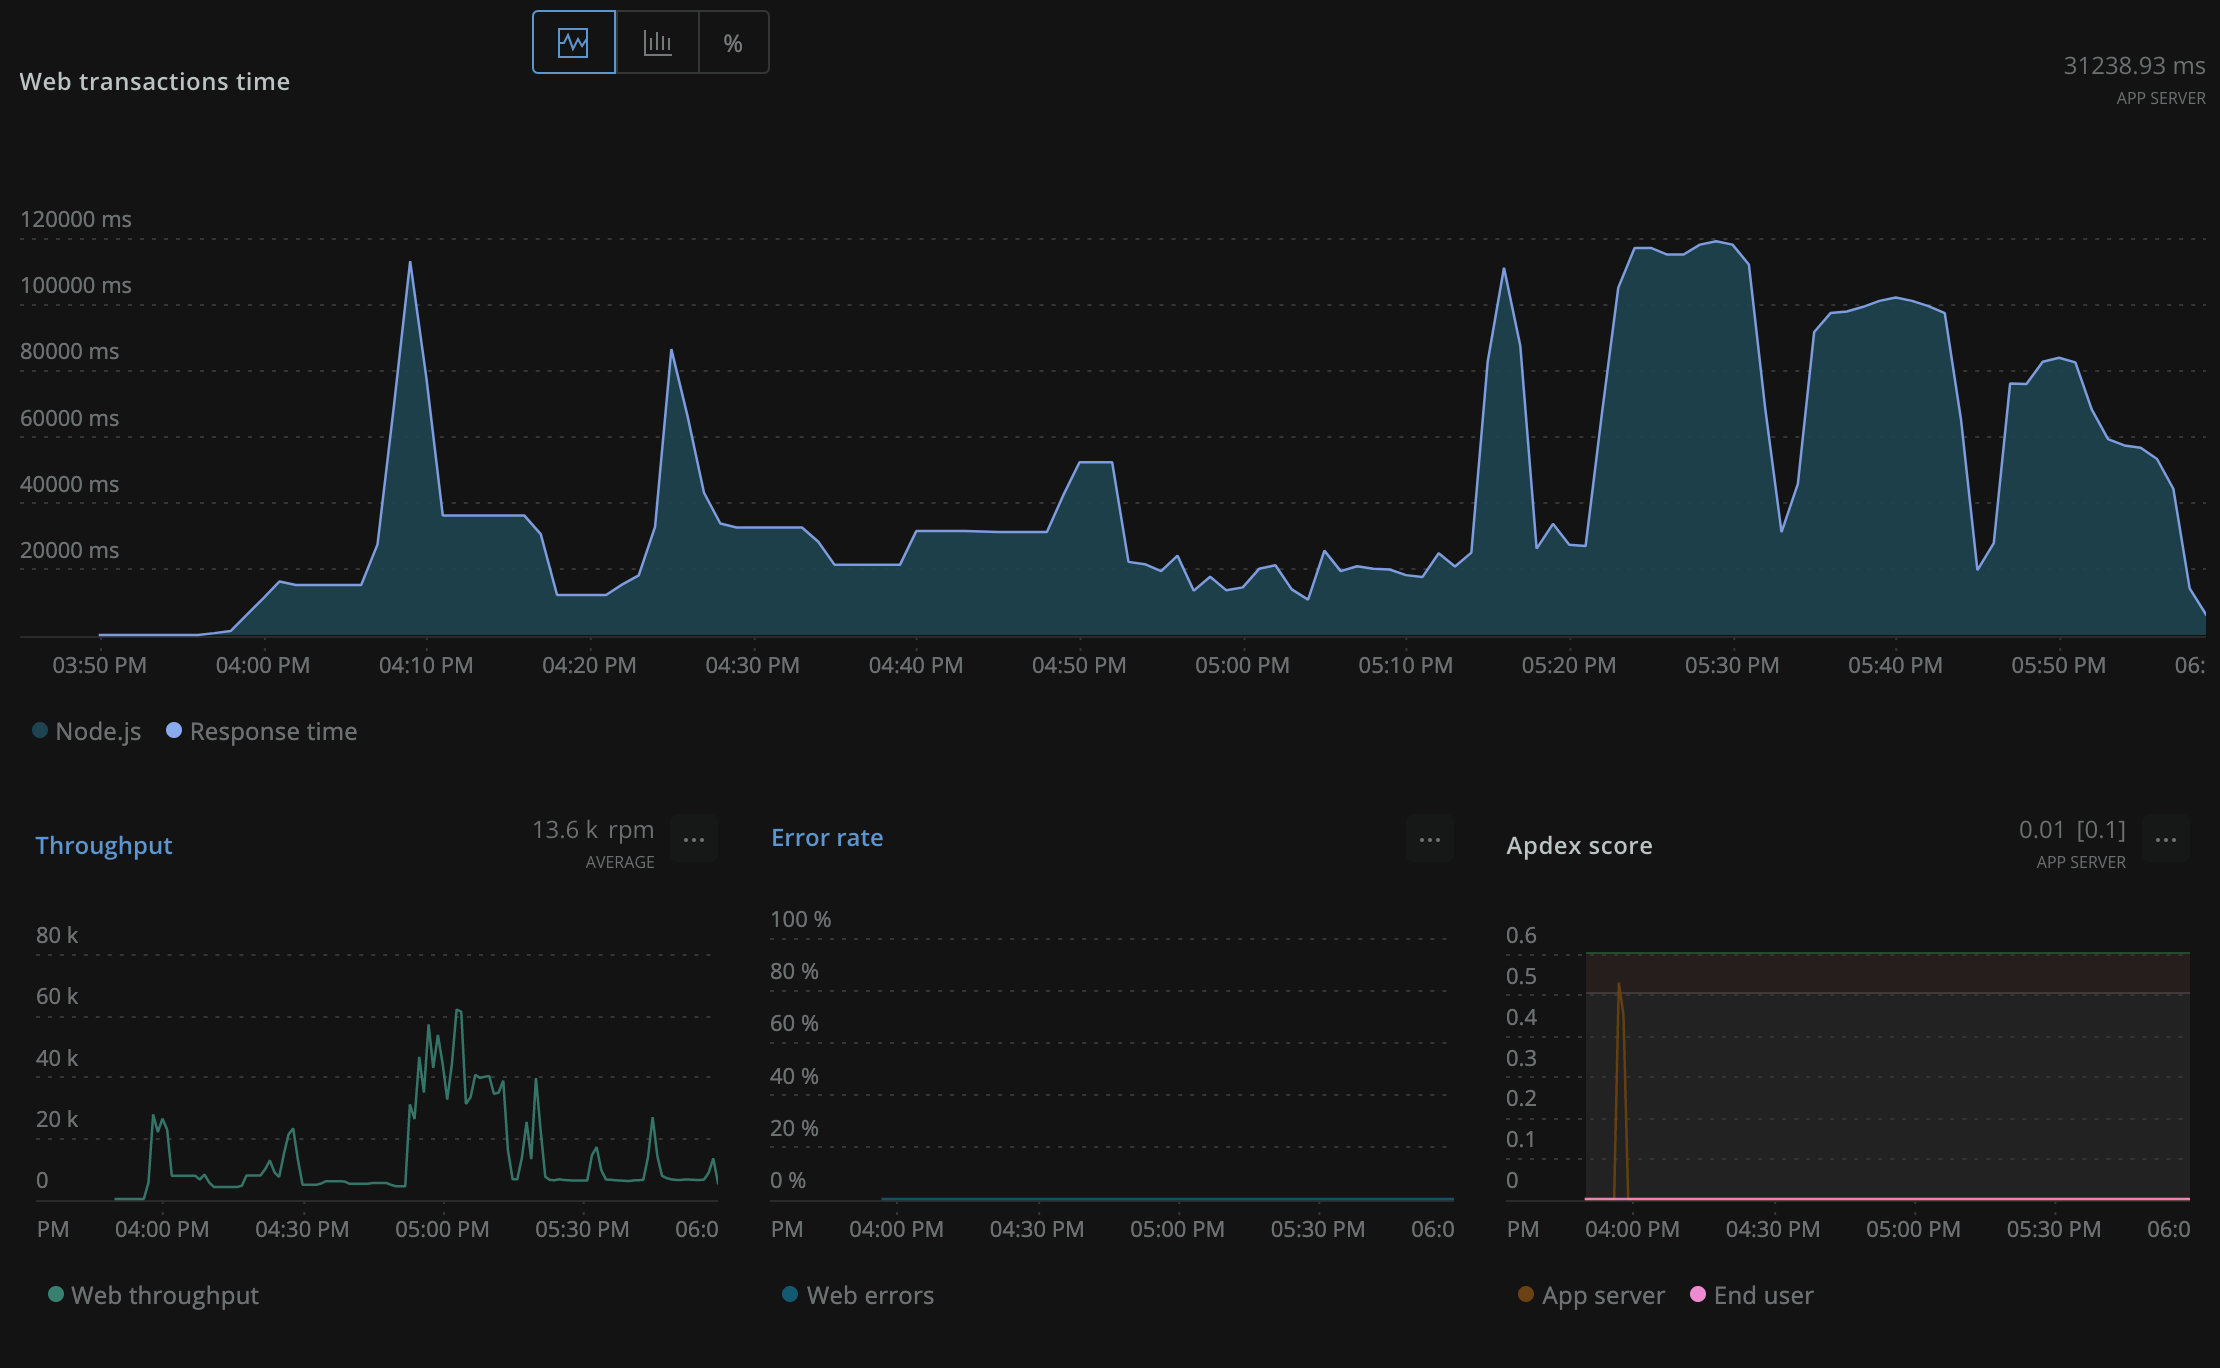Open the Throughput chart link
Viewport: 2220px width, 1368px height.
(104, 845)
